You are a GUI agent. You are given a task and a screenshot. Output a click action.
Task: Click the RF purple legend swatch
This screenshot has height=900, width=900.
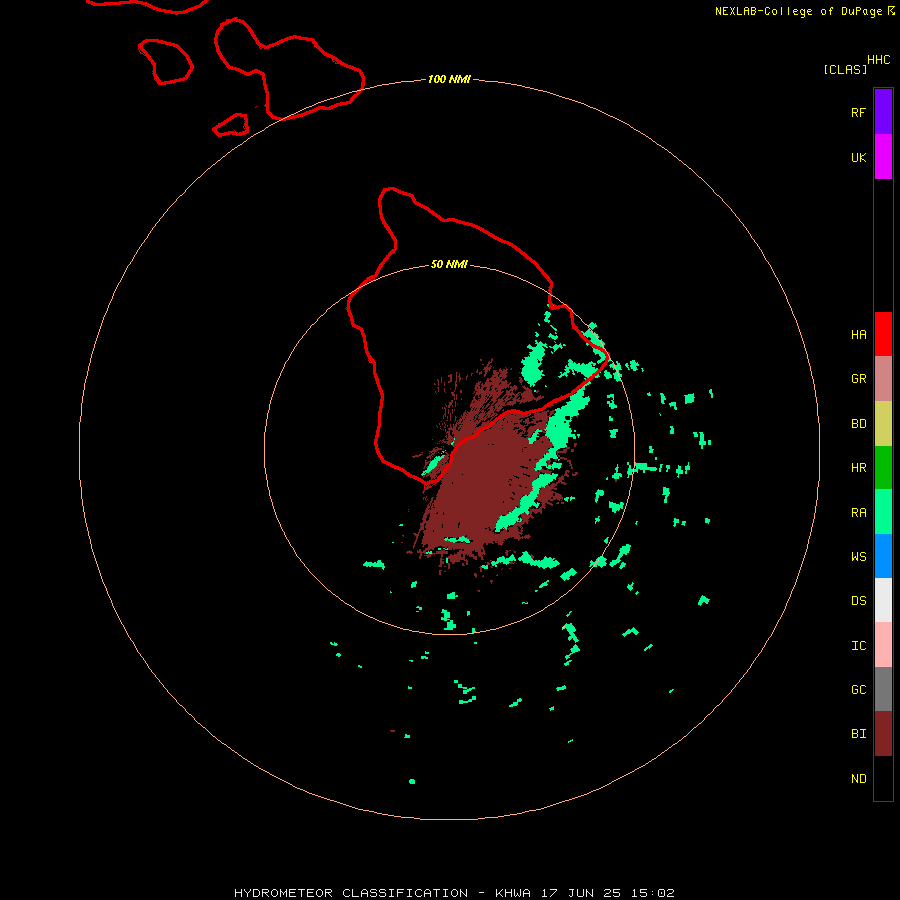883,112
